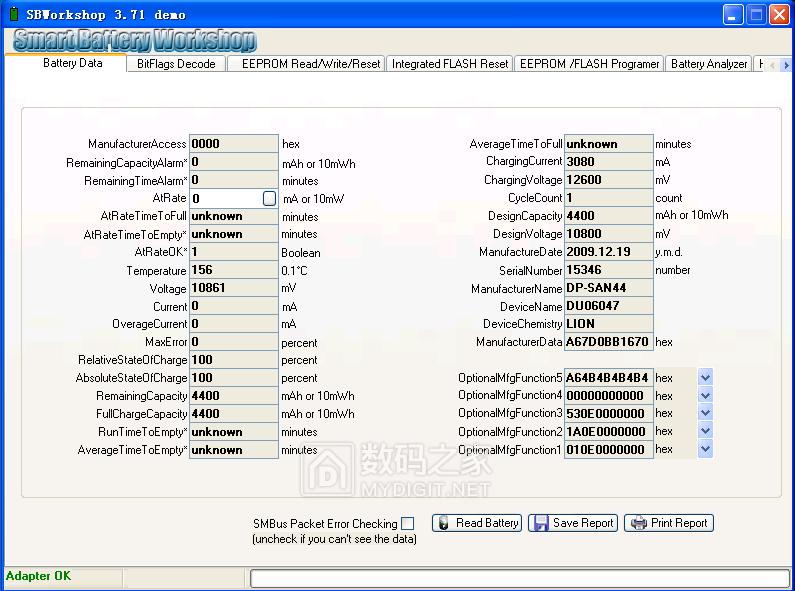Switch to the BitFlags Decode tab
Screen dimensions: 795x591
coord(176,64)
